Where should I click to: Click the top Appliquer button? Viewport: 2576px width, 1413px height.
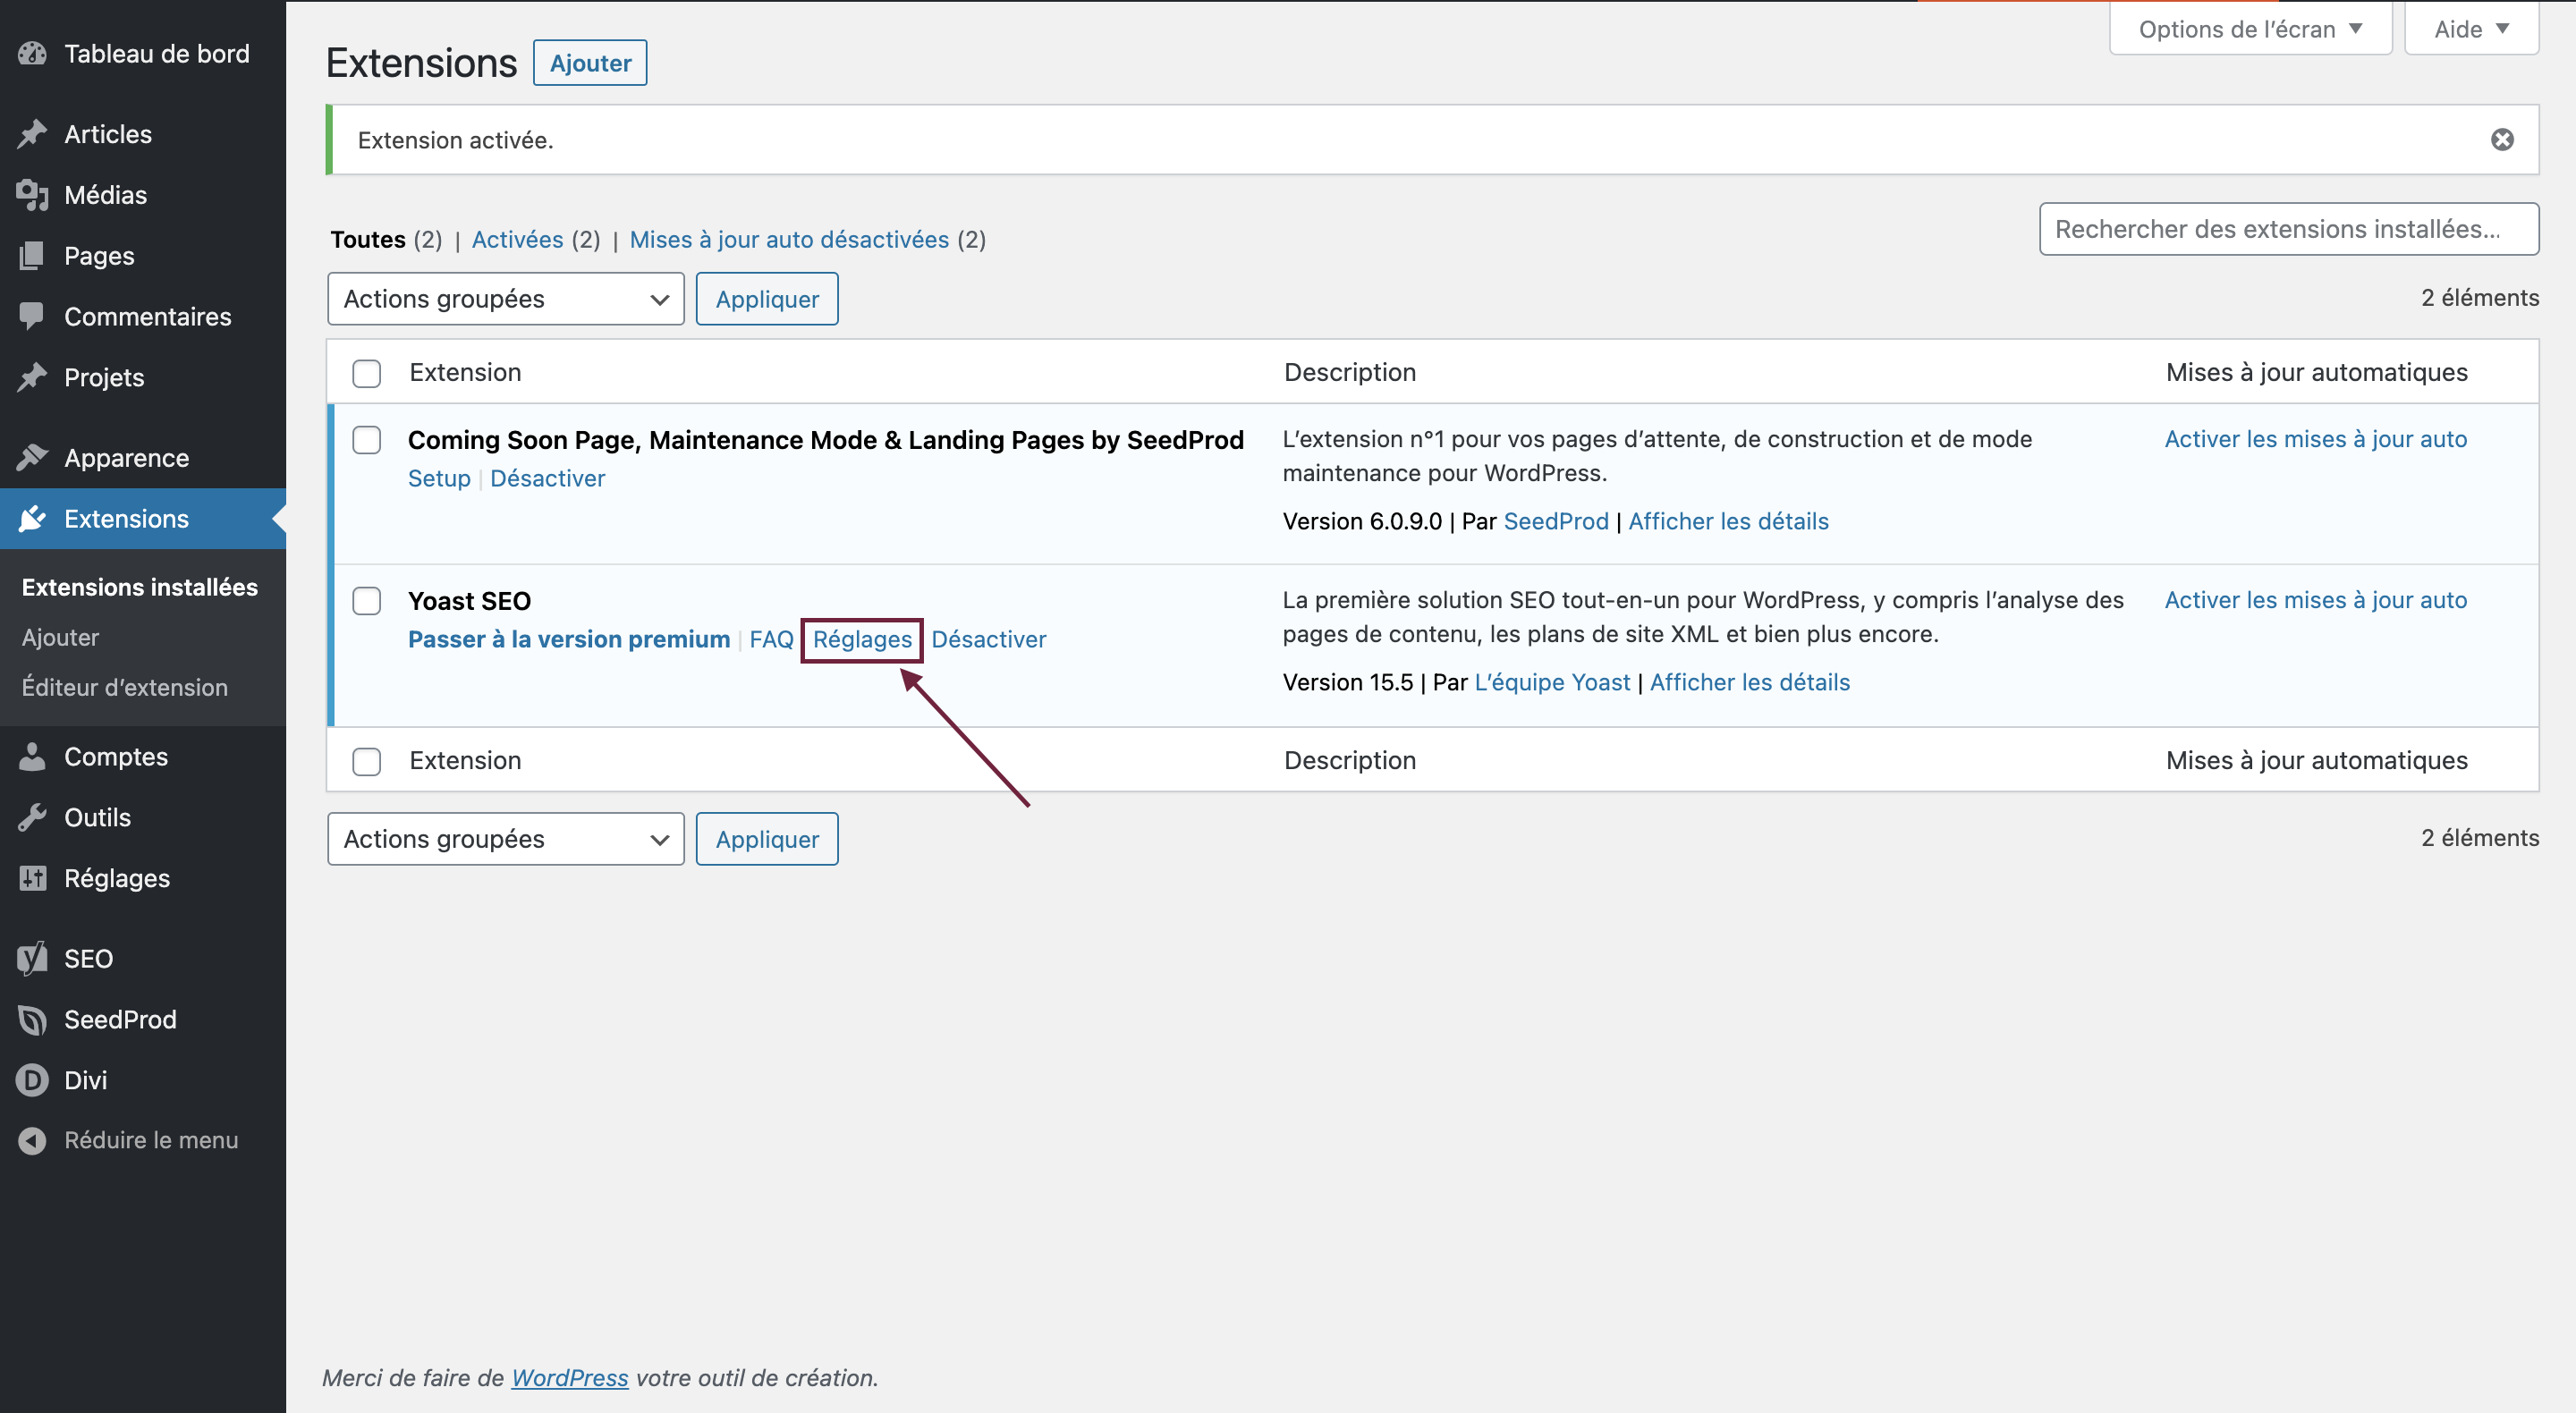pyautogui.click(x=767, y=299)
